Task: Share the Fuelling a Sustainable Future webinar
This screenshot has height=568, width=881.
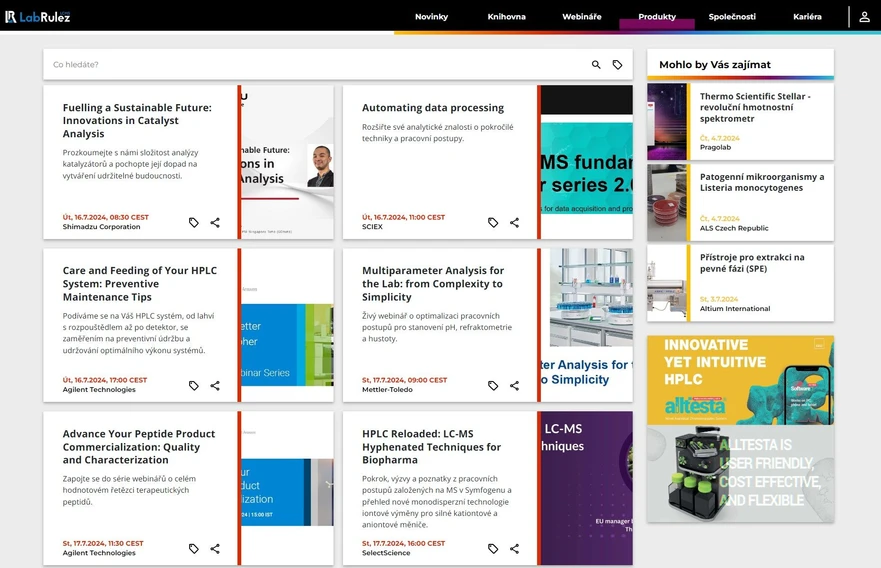Action: coord(215,222)
